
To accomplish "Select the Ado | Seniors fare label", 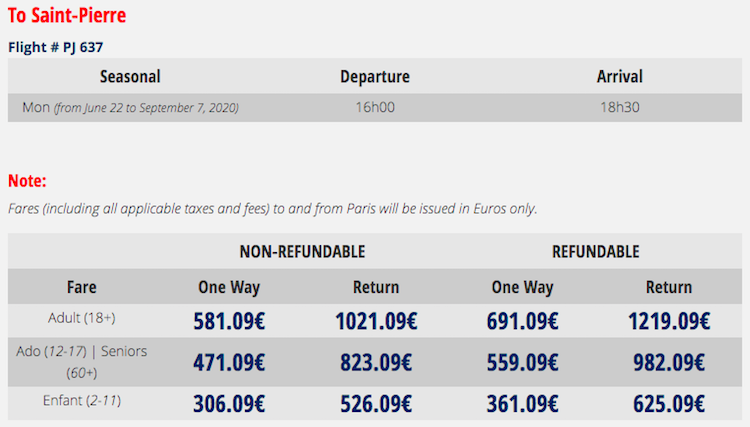I will click(82, 362).
